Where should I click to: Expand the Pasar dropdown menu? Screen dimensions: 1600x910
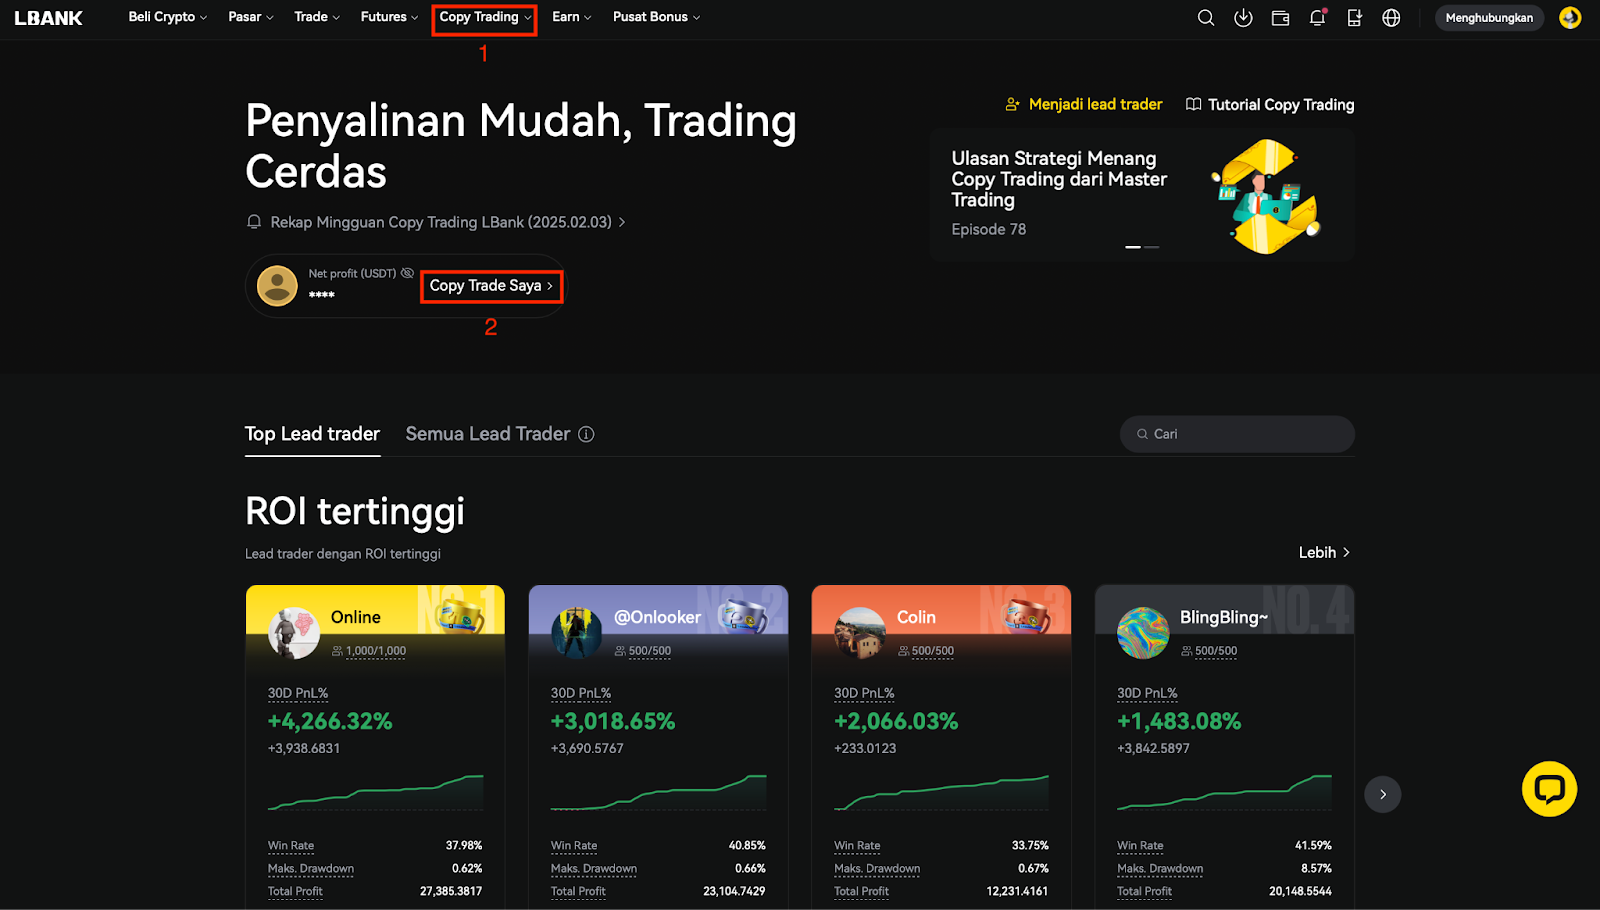250,17
